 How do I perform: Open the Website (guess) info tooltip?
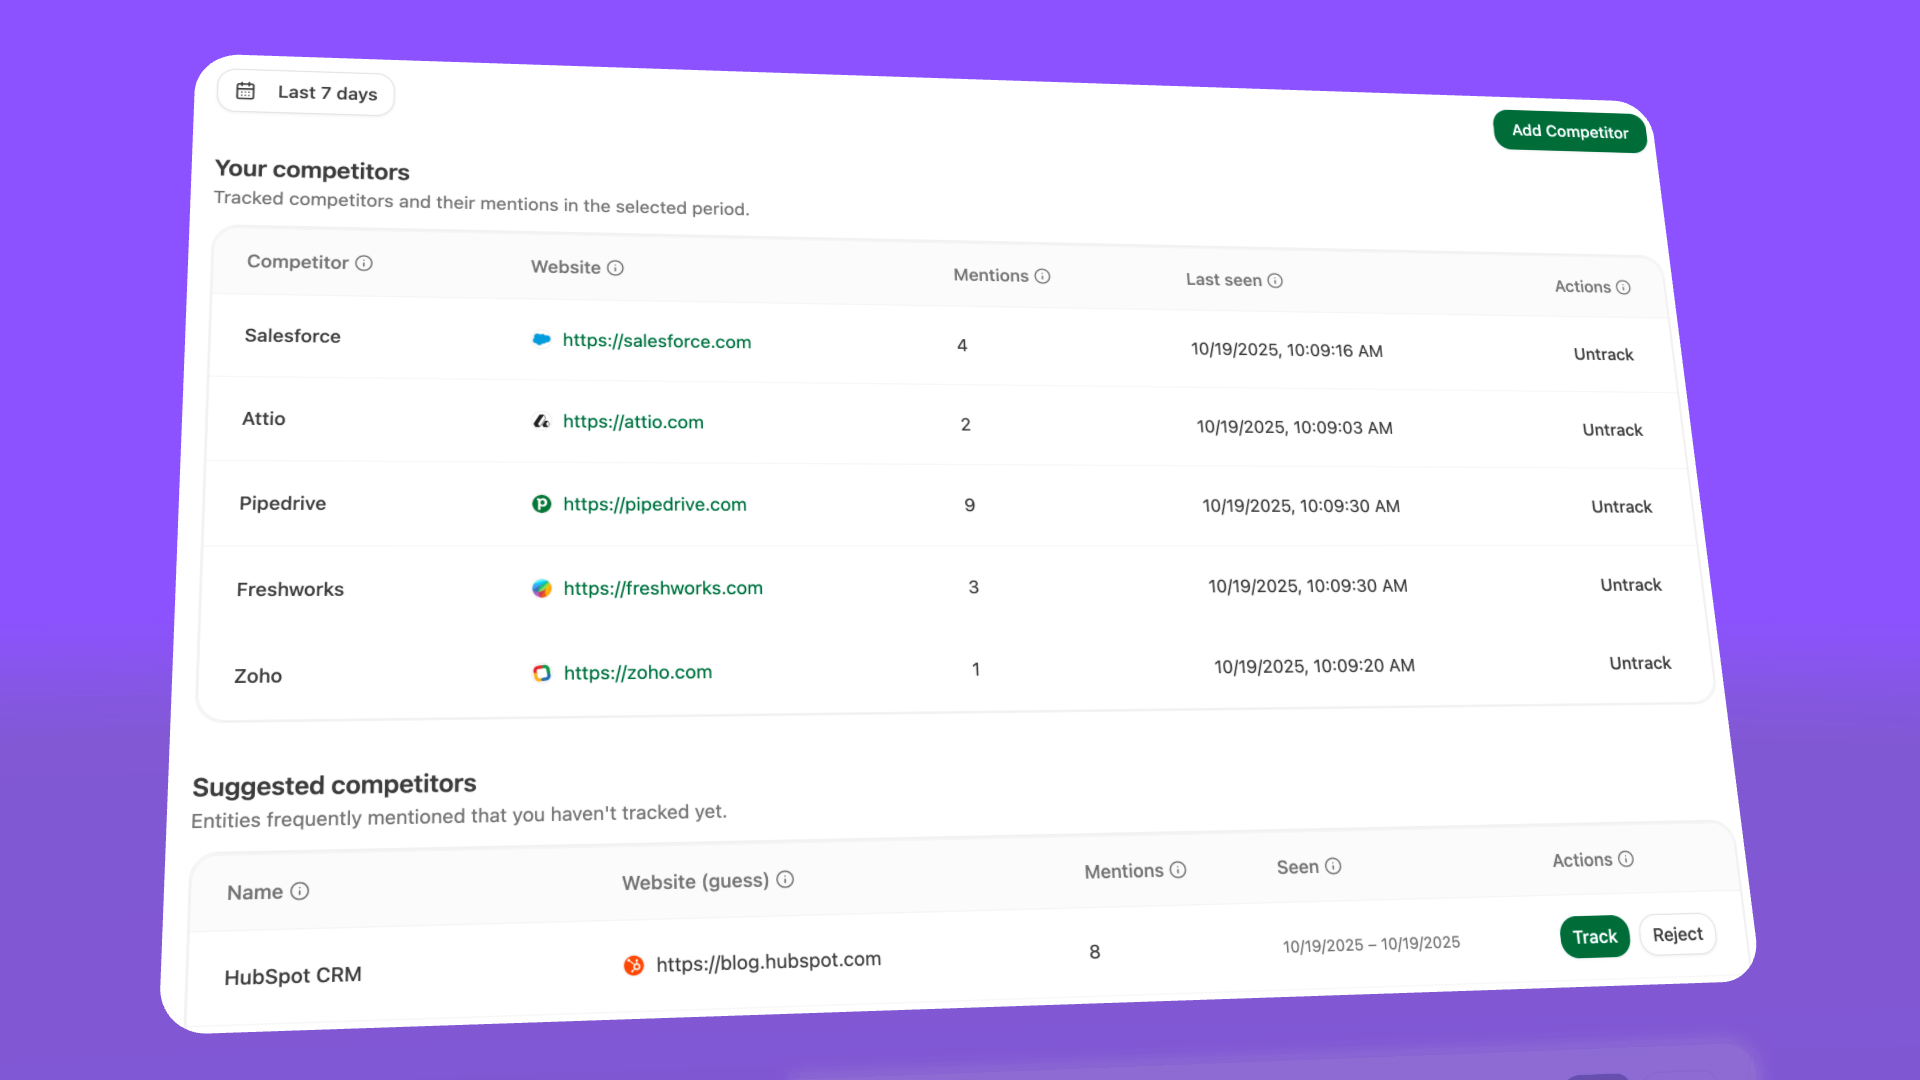click(786, 880)
